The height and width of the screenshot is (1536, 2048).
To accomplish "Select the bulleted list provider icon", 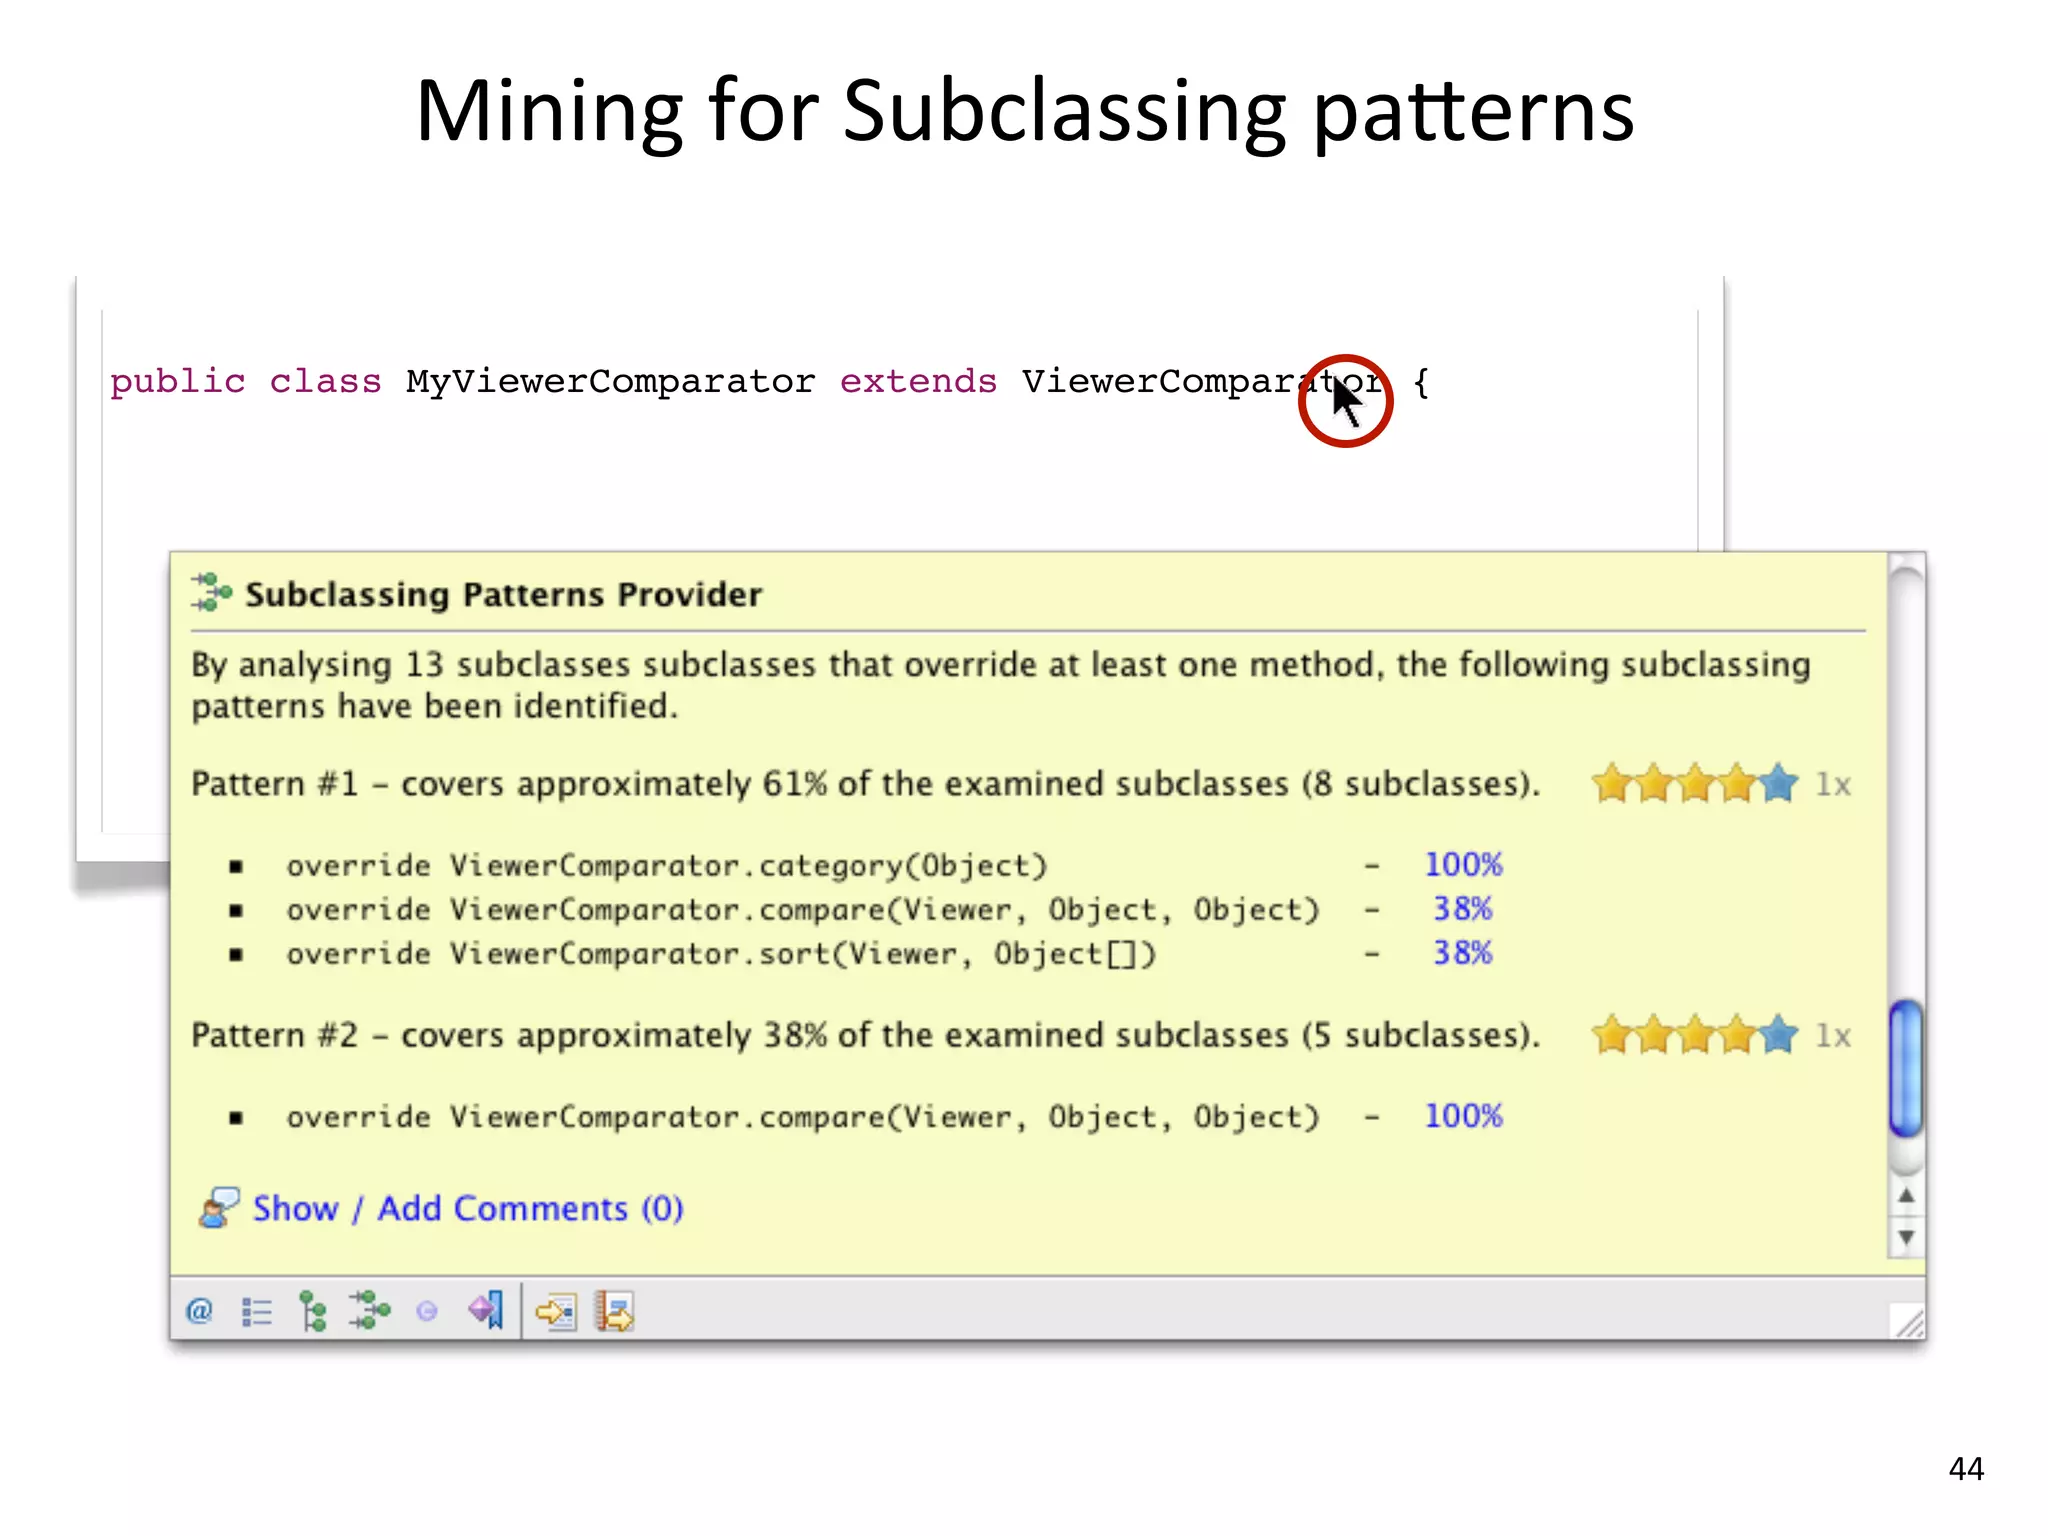I will (x=257, y=1311).
